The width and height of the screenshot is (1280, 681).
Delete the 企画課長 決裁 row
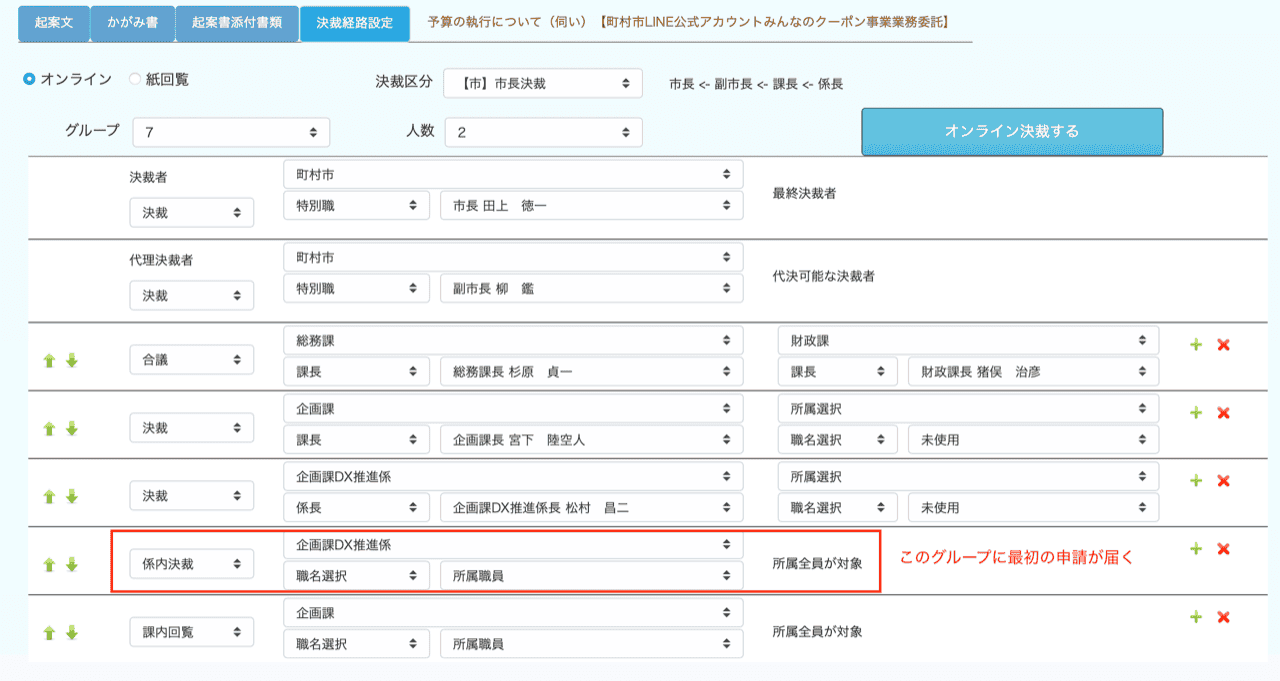(x=1223, y=413)
